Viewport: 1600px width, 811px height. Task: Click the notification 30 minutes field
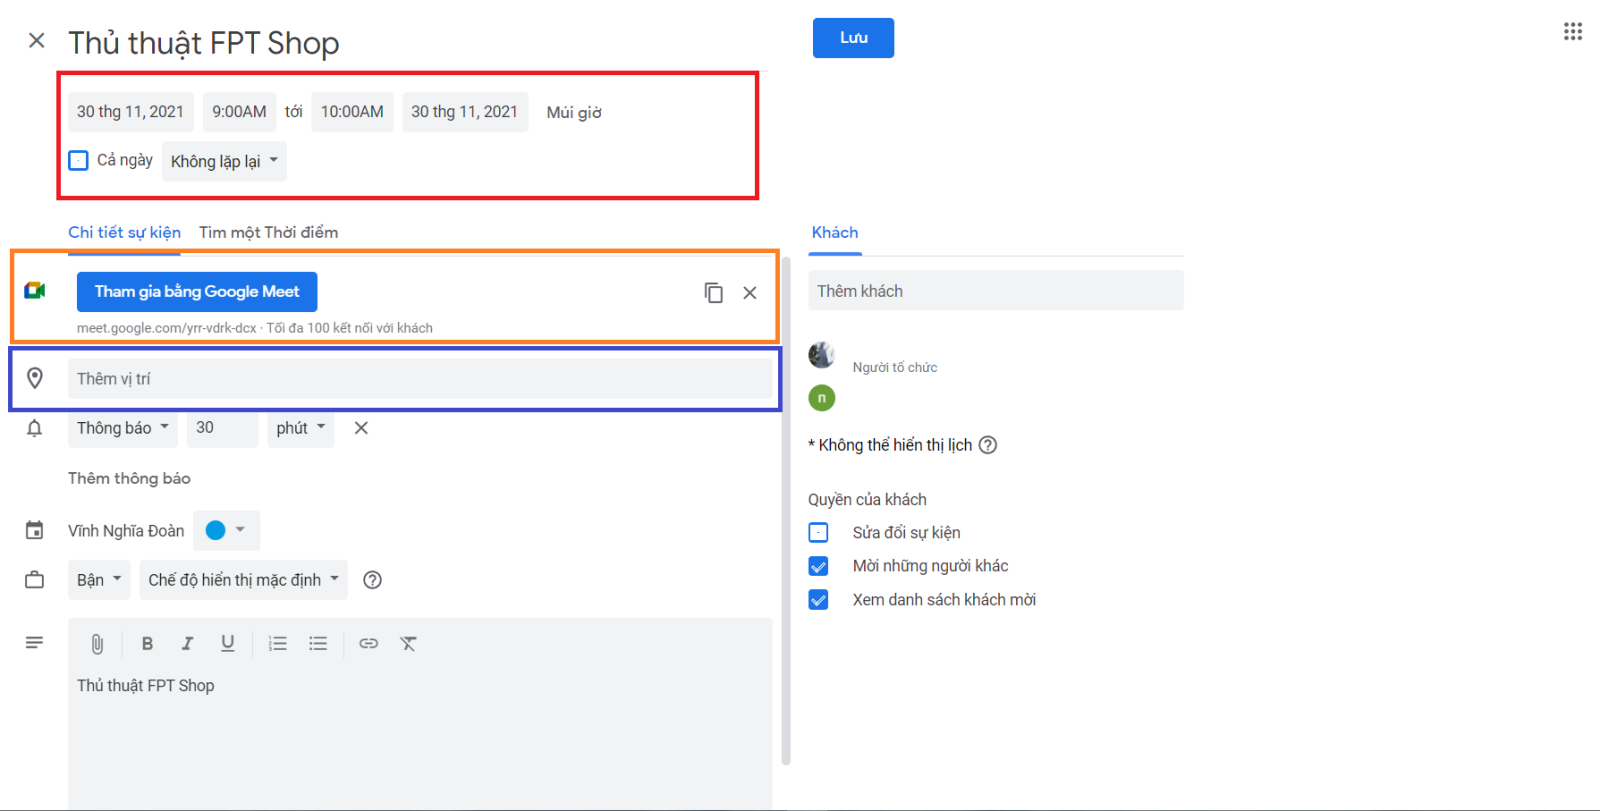click(222, 428)
